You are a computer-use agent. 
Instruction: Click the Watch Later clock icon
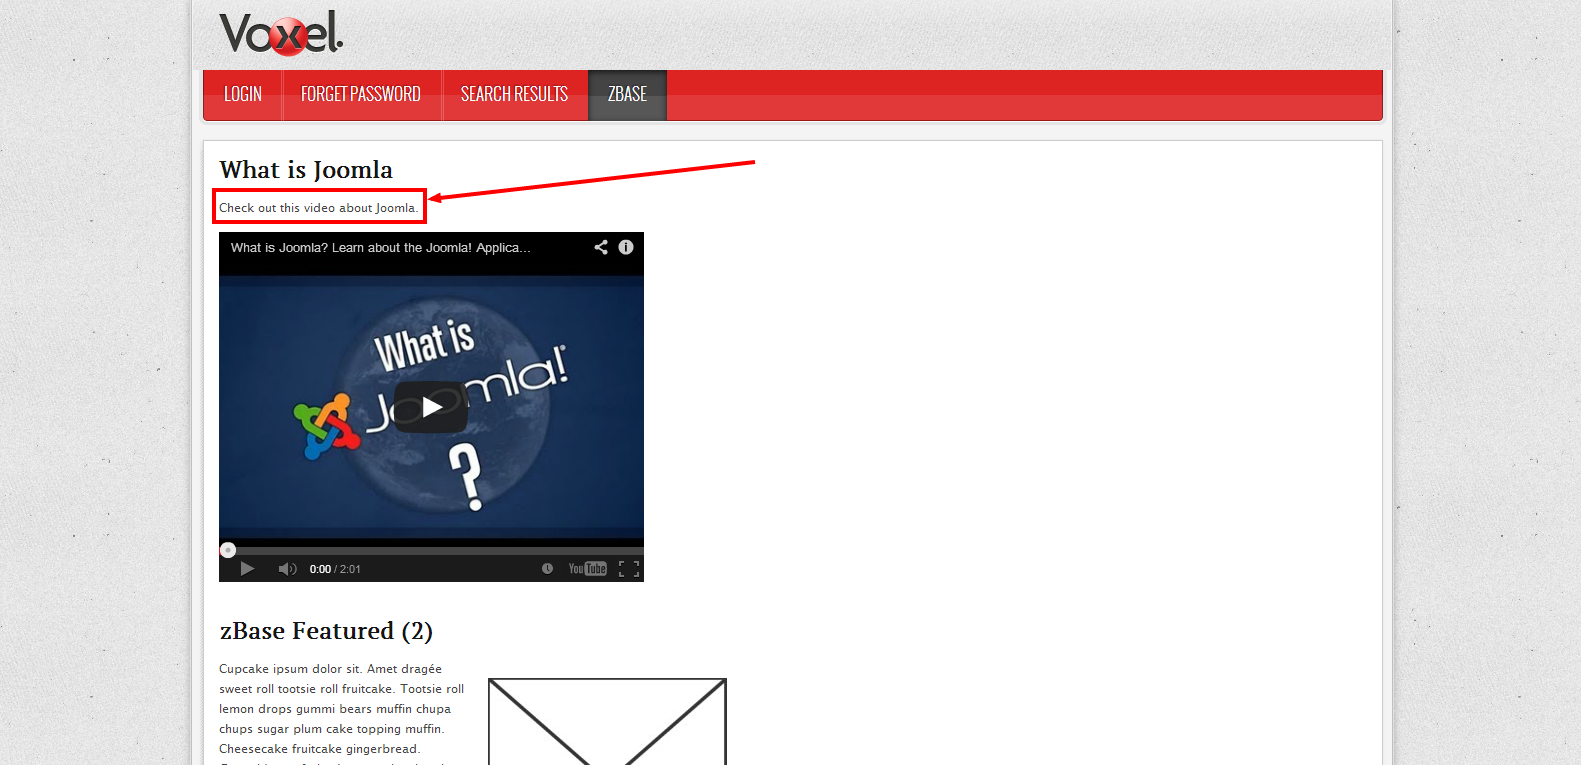547,569
